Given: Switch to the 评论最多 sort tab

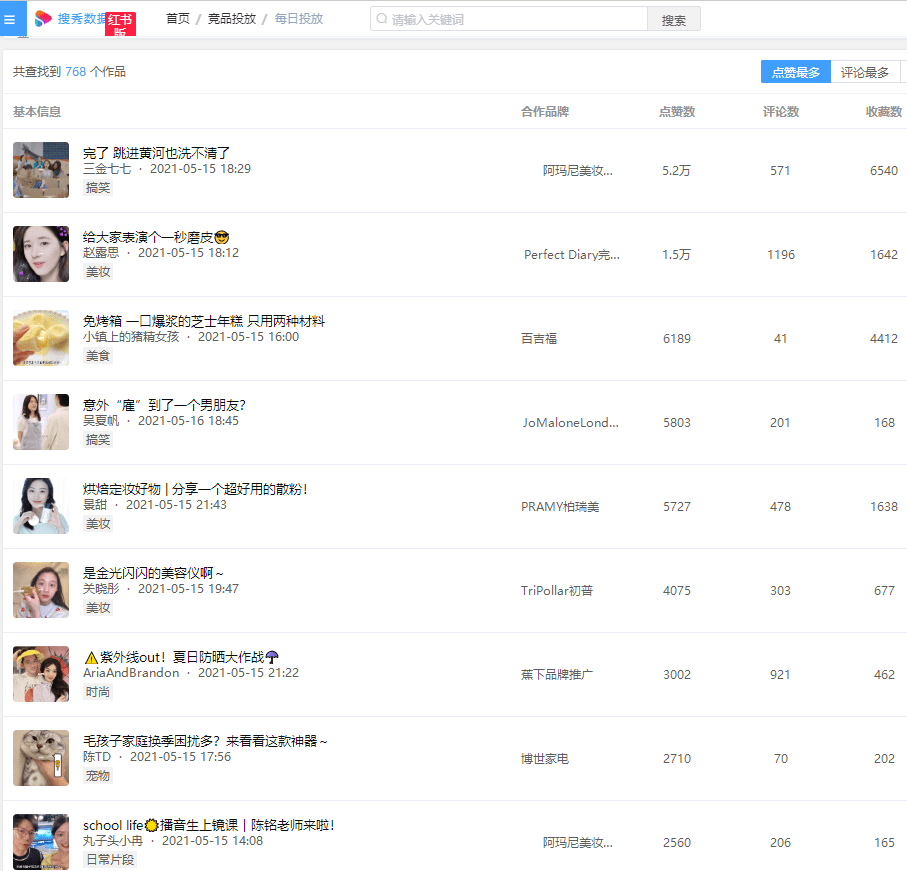Looking at the screenshot, I should click(864, 72).
